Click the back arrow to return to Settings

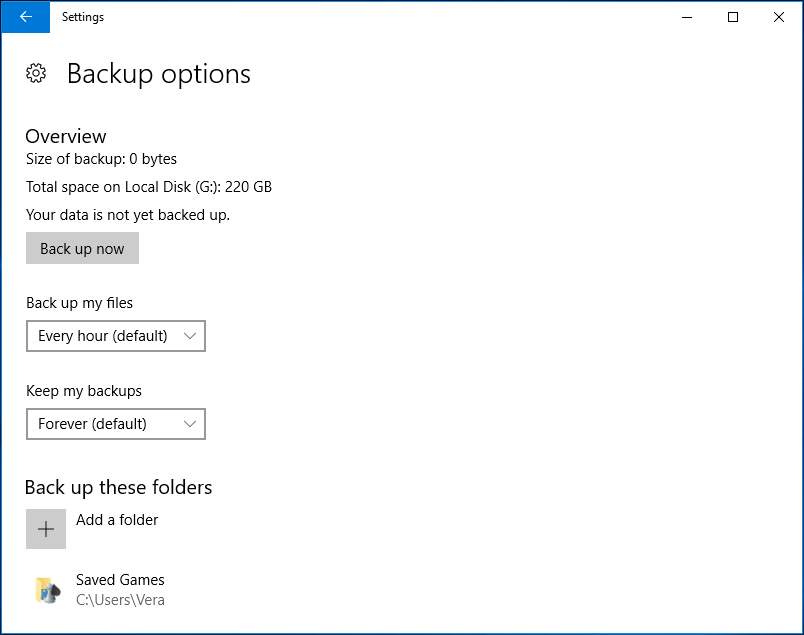pyautogui.click(x=25, y=17)
